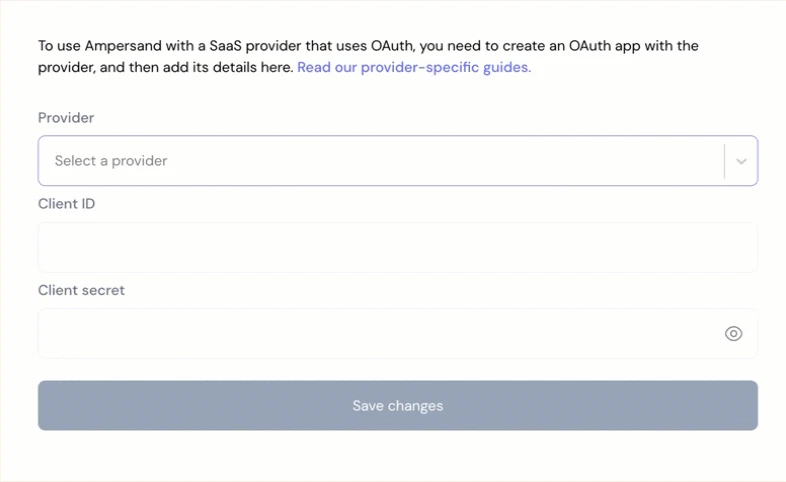786x482 pixels.
Task: Open the Provider combo box
Action: pyautogui.click(x=380, y=161)
